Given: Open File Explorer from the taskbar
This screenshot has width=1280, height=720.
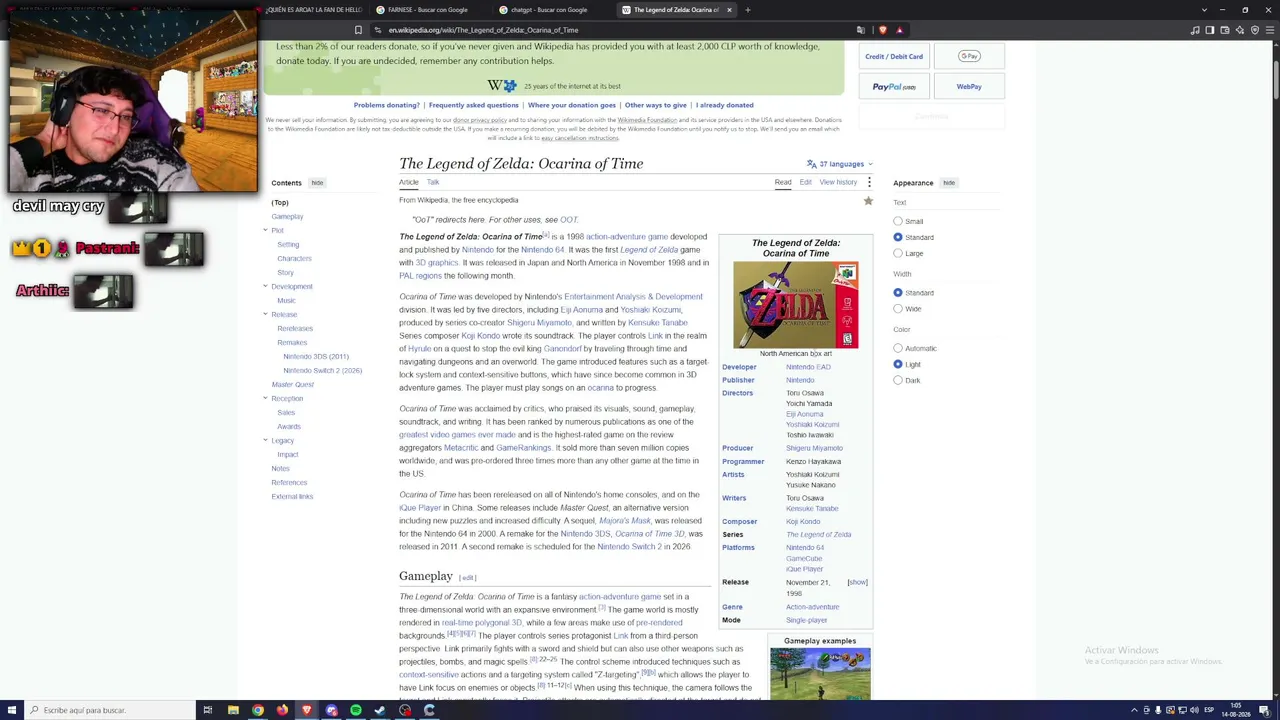Looking at the screenshot, I should [233, 710].
